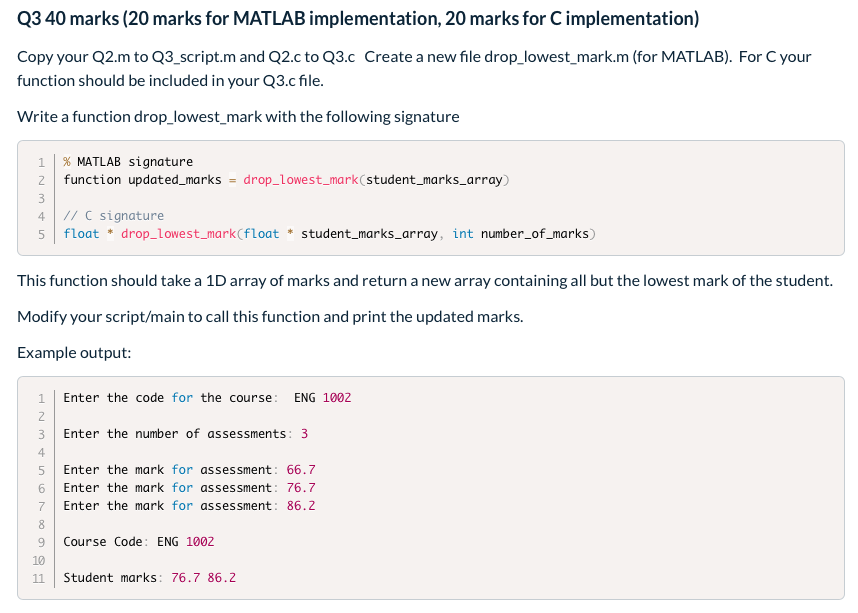
Task: Click line number 11 in example output
Action: (38, 579)
